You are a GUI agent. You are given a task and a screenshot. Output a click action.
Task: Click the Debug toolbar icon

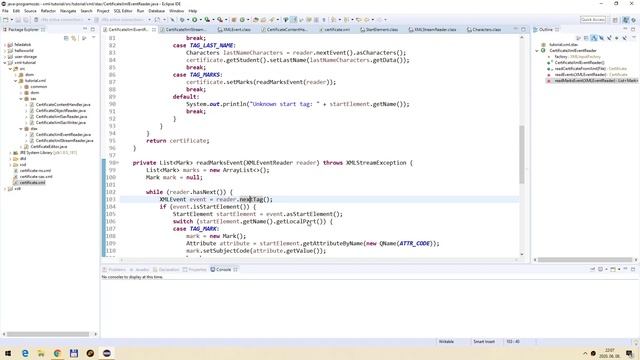coord(182,20)
